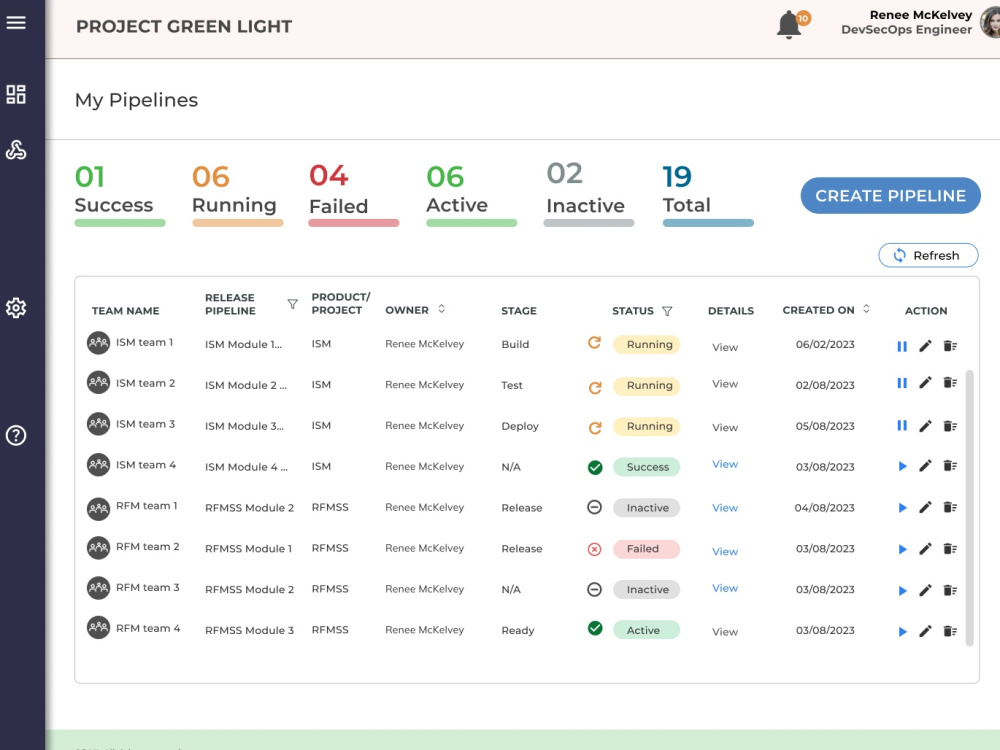Pause the ISM team 1 pipeline
The height and width of the screenshot is (750, 1000).
[x=902, y=346]
